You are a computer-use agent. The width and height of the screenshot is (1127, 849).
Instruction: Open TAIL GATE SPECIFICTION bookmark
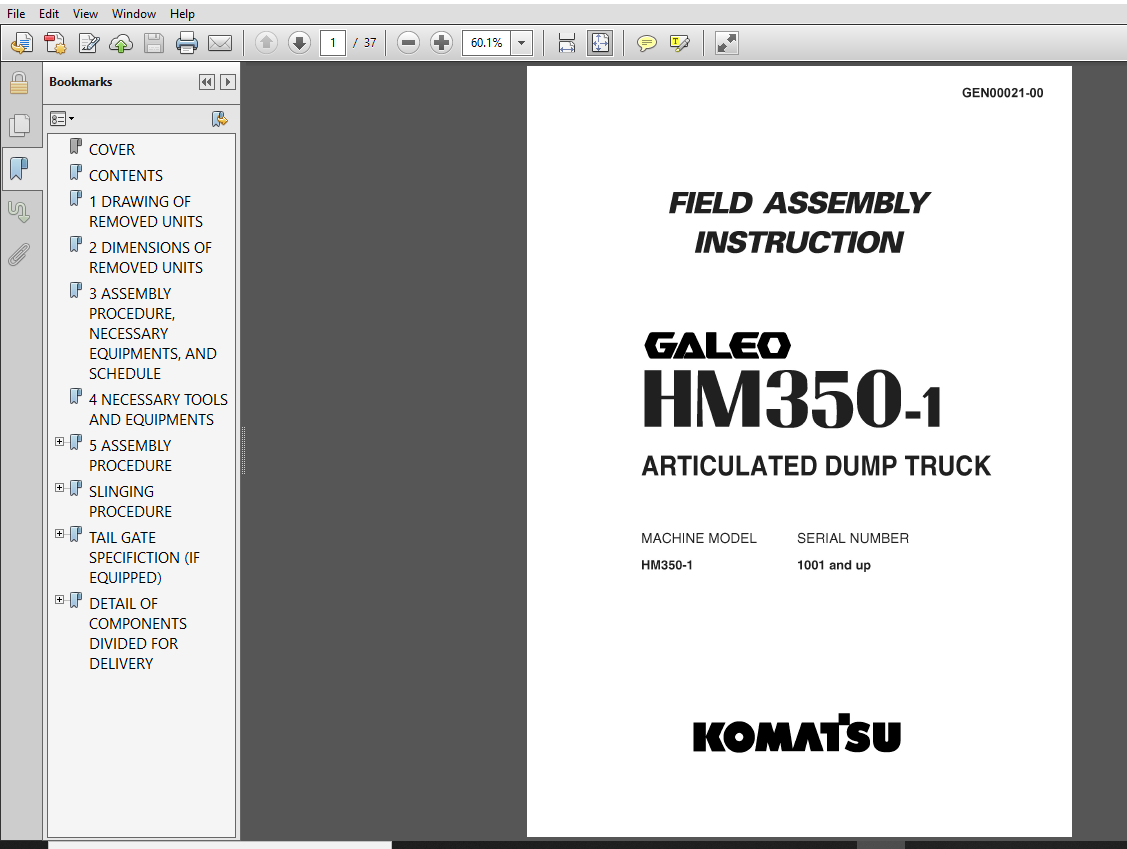[144, 557]
